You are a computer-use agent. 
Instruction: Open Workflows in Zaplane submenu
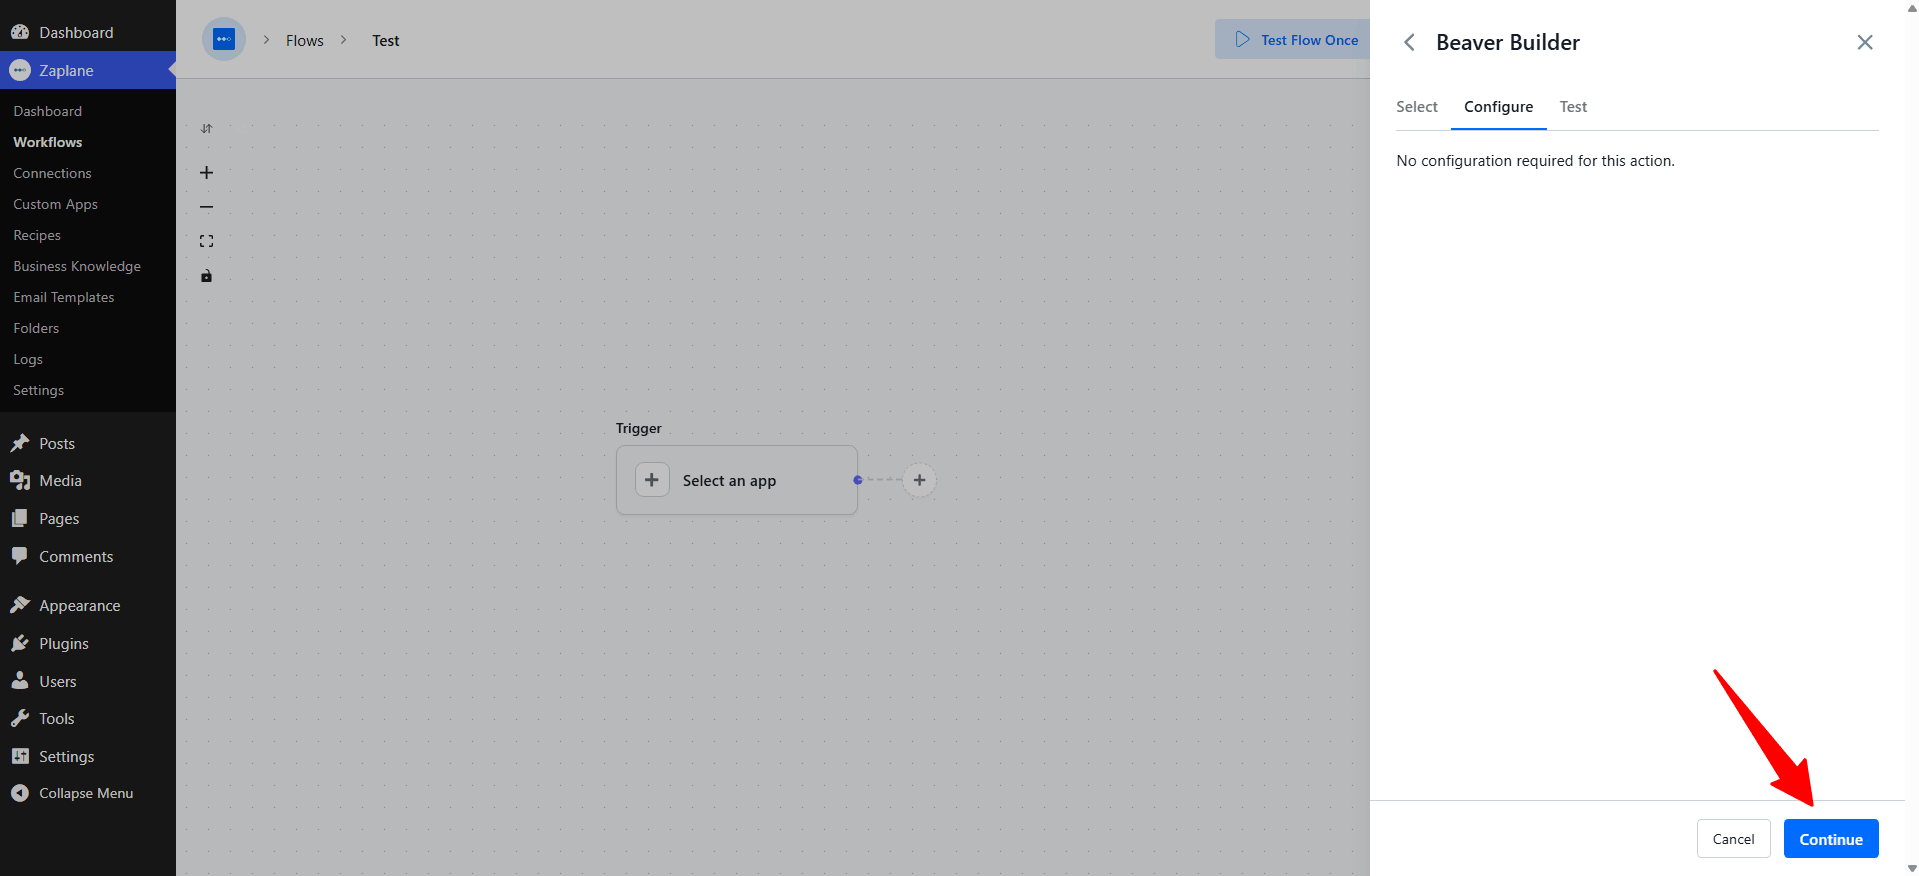point(48,142)
